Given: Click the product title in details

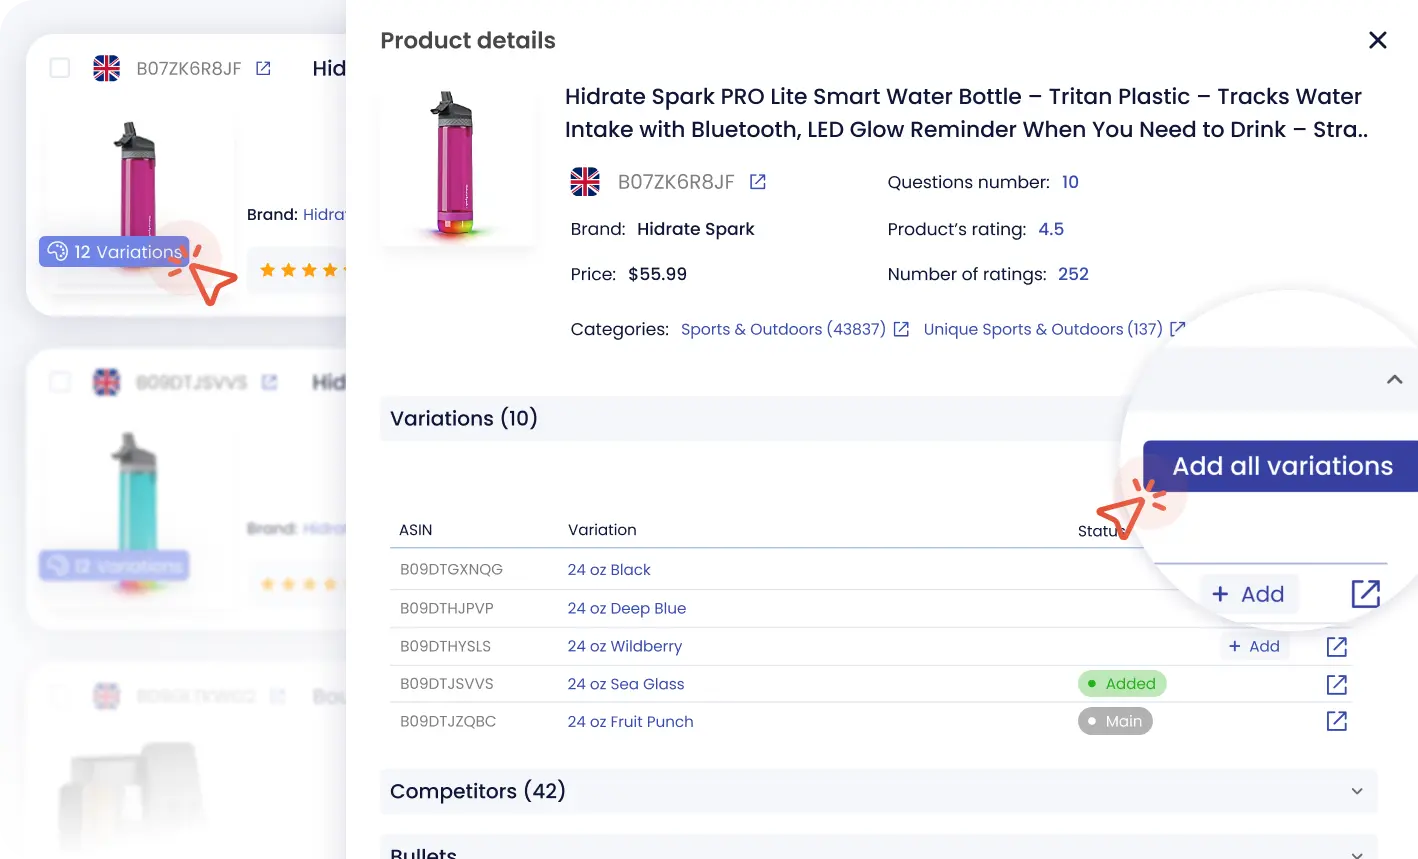Looking at the screenshot, I should click(966, 113).
